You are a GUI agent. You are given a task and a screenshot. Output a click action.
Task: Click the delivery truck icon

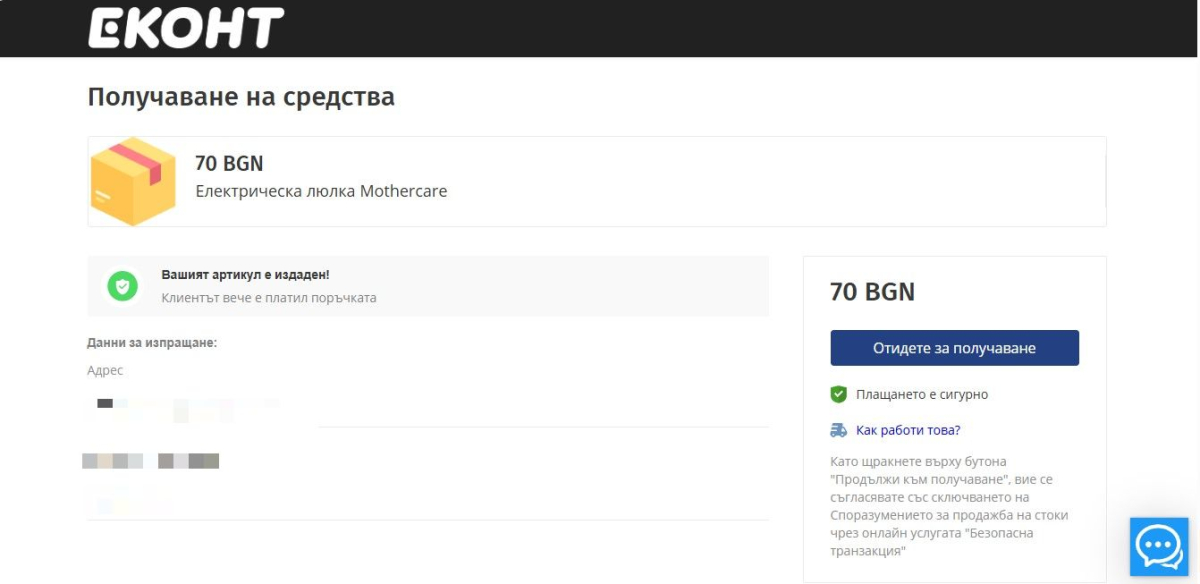pyautogui.click(x=839, y=430)
